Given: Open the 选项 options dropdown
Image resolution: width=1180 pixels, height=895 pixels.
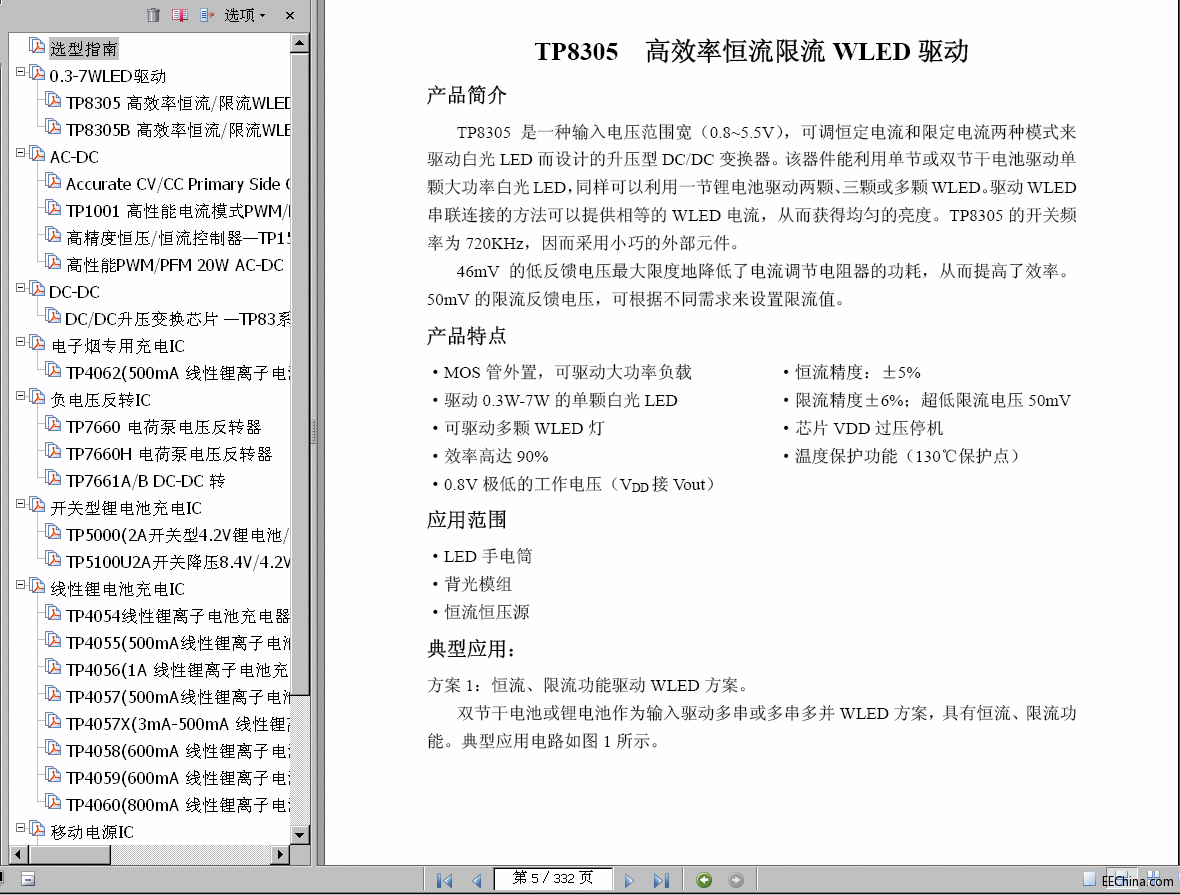Looking at the screenshot, I should click(244, 15).
